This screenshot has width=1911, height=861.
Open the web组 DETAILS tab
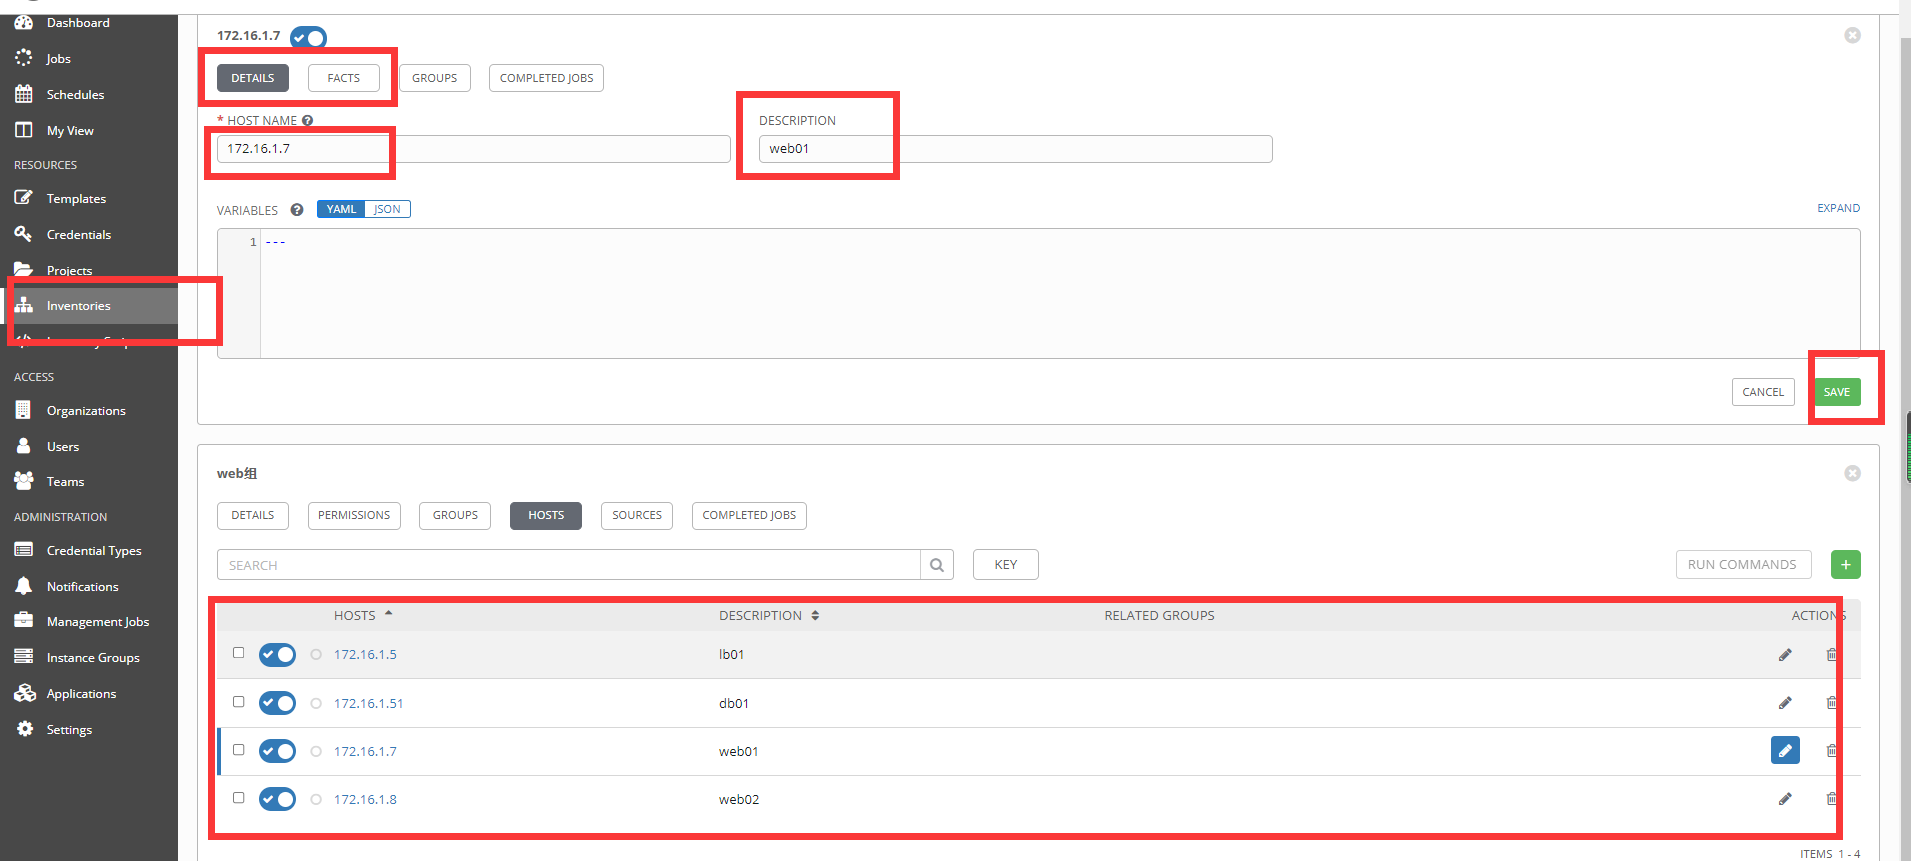(253, 516)
